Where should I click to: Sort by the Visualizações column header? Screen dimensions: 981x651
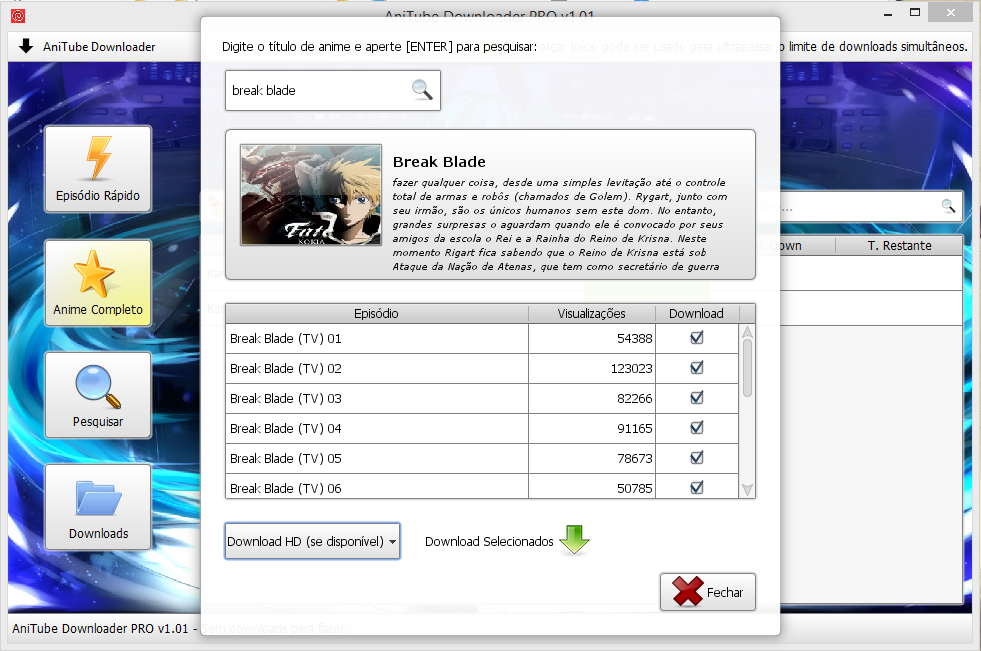591,313
